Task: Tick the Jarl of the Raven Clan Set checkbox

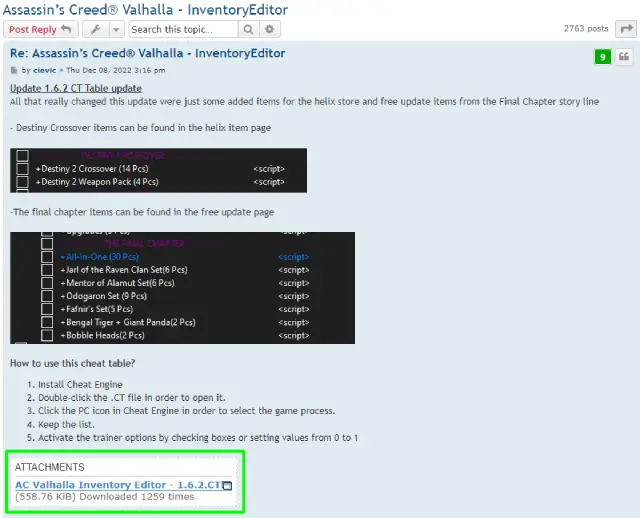Action: coord(47,270)
